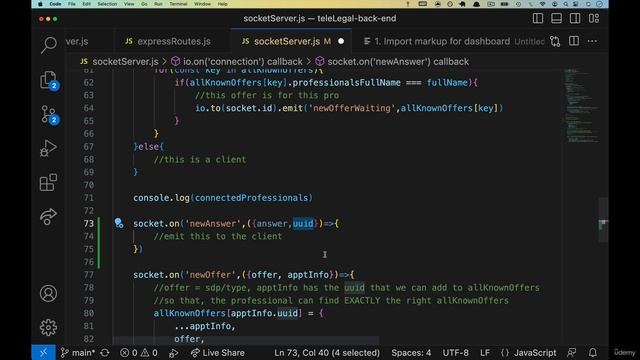Open the Customize Layout menu
Screen dimensions: 640x360
coord(594,18)
